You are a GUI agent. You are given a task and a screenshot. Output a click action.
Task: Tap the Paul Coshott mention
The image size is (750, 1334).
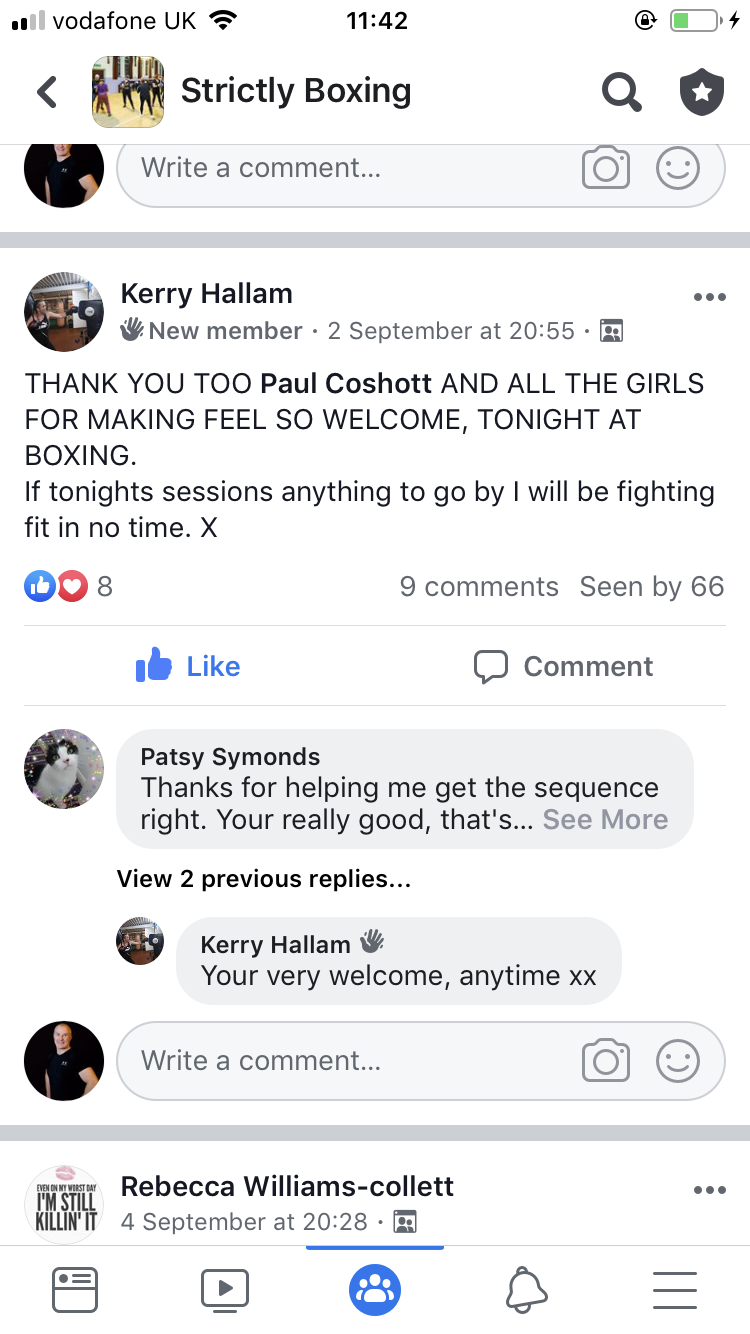(x=347, y=384)
